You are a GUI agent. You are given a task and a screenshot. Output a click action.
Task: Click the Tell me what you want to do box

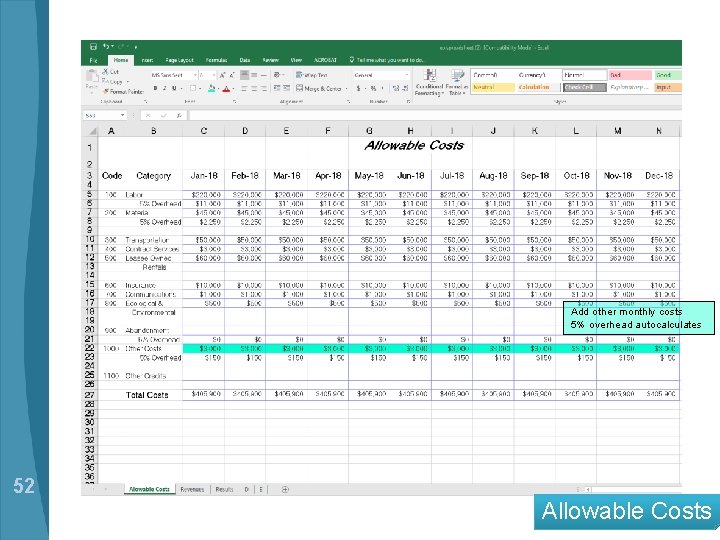pyautogui.click(x=390, y=60)
